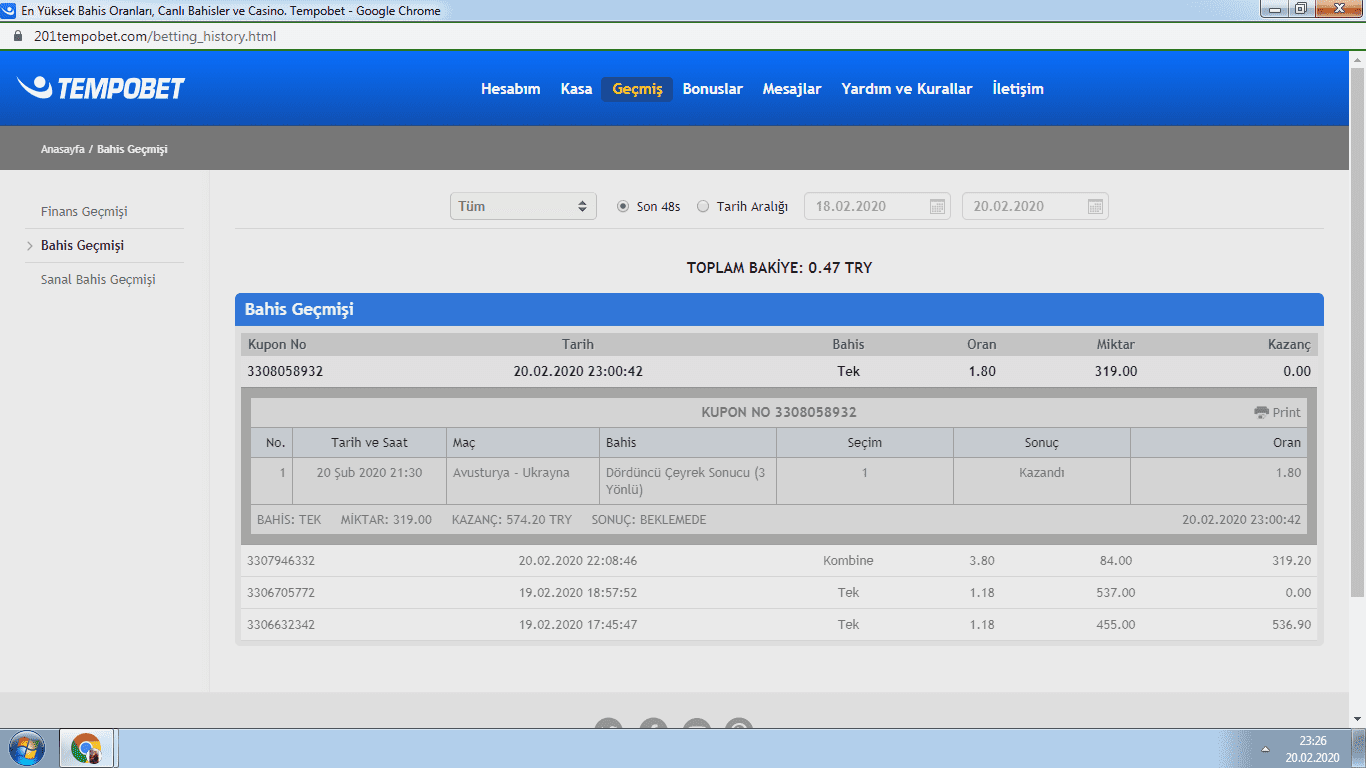Click the Kazanç column header
The image size is (1366, 768).
(1289, 344)
